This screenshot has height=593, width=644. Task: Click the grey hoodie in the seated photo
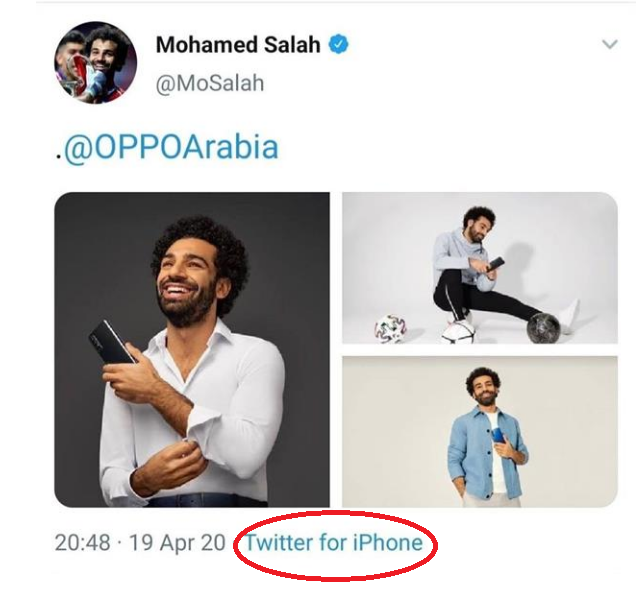[460, 253]
